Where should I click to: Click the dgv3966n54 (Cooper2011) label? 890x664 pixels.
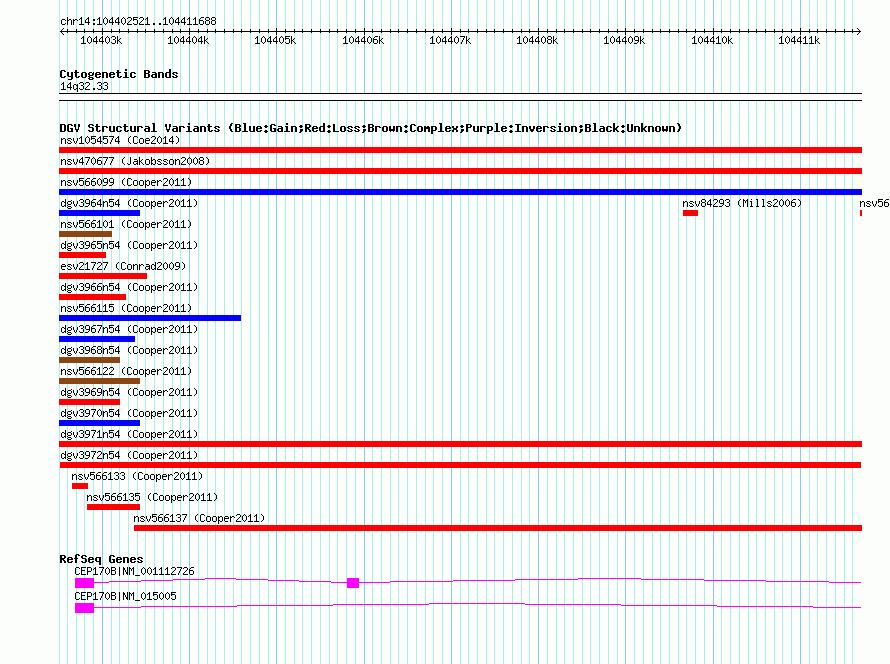tap(129, 287)
